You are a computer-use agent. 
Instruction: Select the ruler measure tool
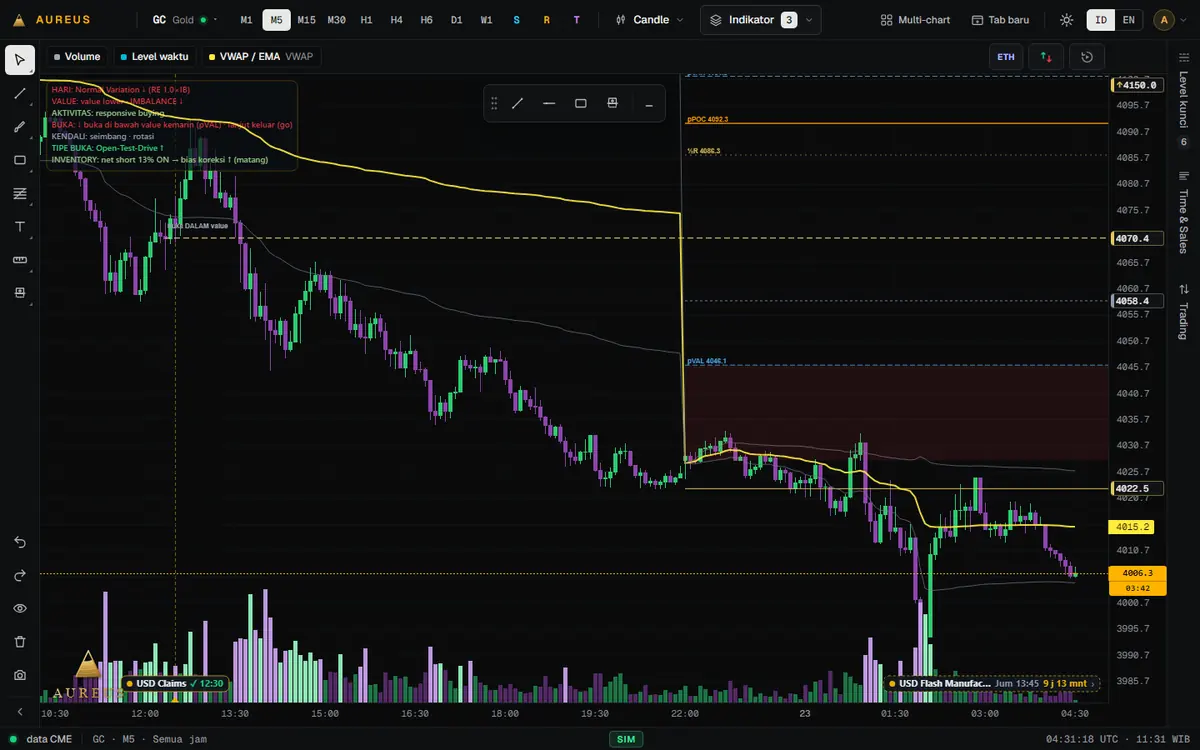pos(20,260)
